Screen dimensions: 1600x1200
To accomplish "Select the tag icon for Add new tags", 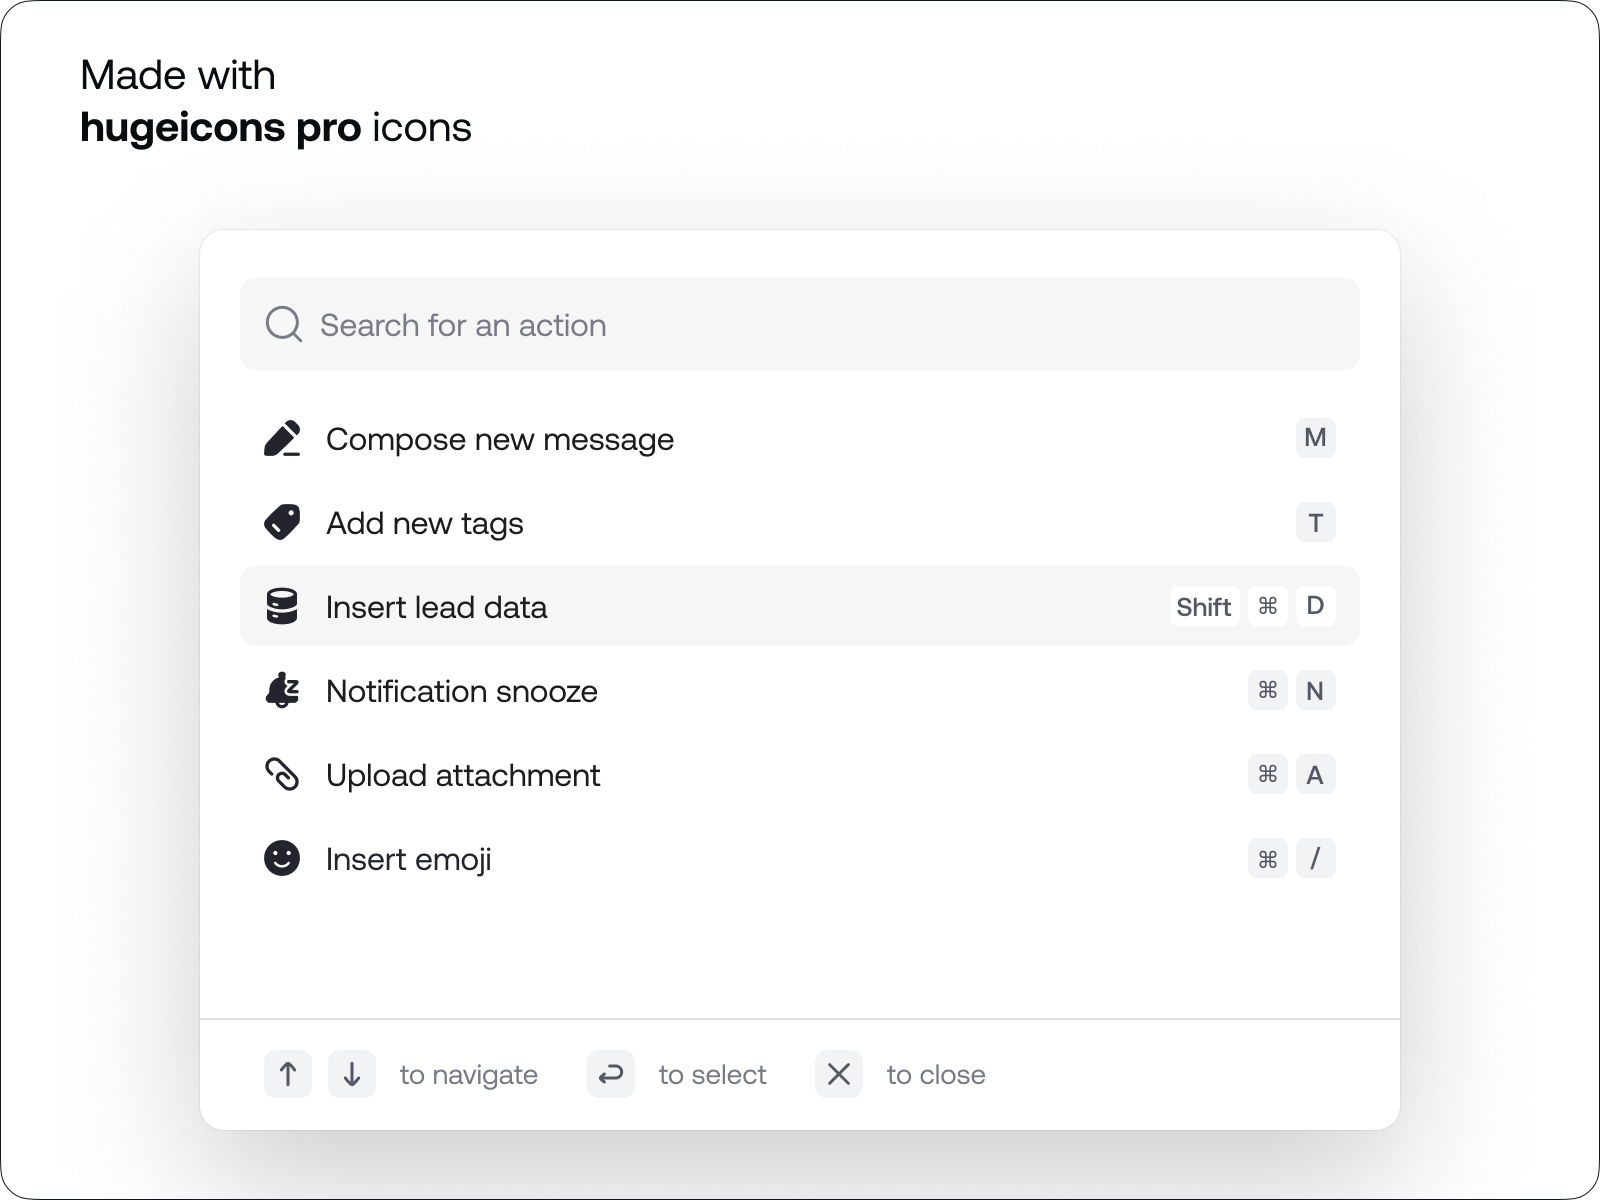I will coord(283,522).
